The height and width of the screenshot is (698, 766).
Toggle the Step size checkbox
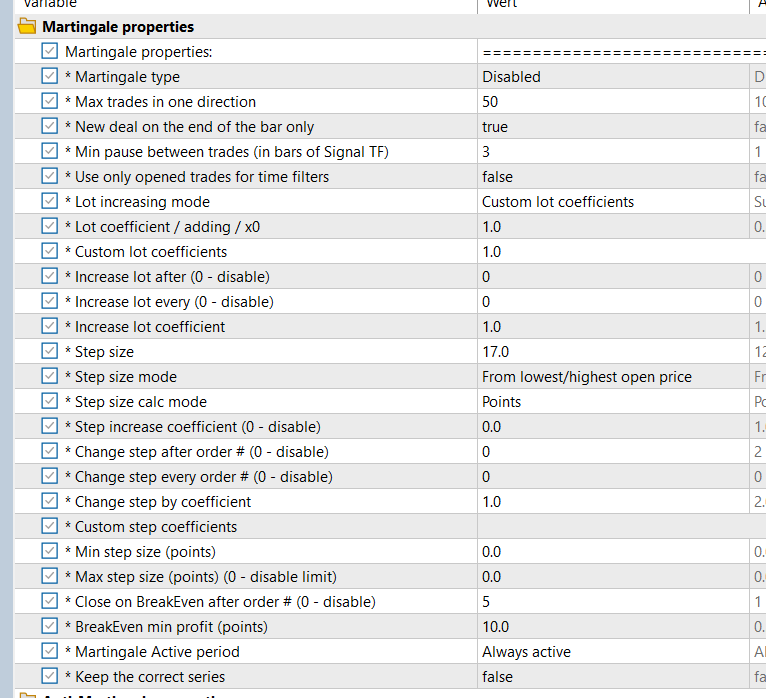(50, 351)
